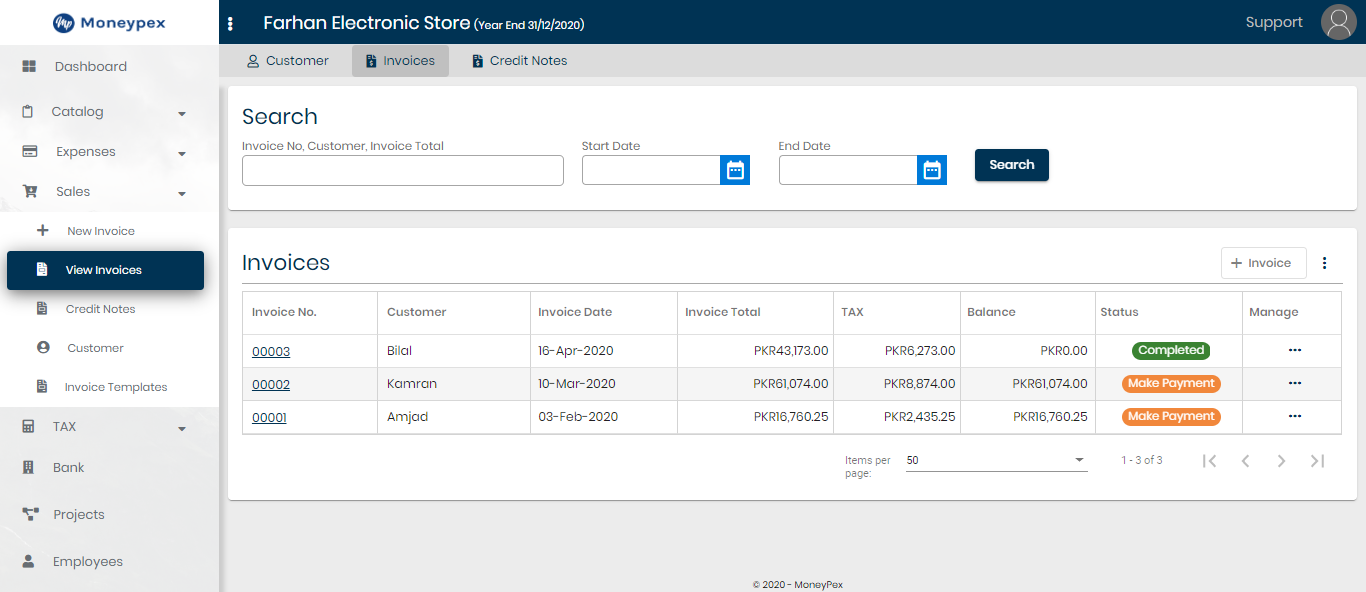Viewport: 1366px width, 592px height.
Task: Go to the first page of invoices
Action: click(1209, 461)
